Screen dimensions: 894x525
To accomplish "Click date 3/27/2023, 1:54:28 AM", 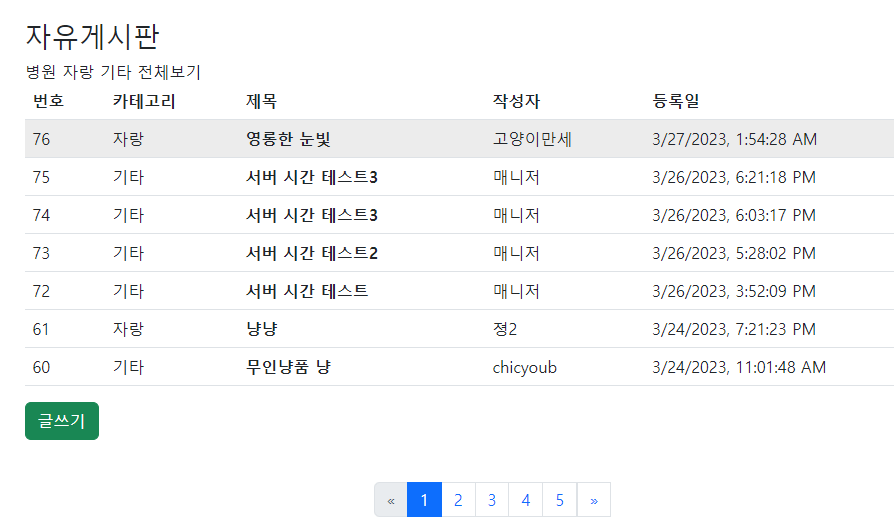I will click(x=734, y=139).
